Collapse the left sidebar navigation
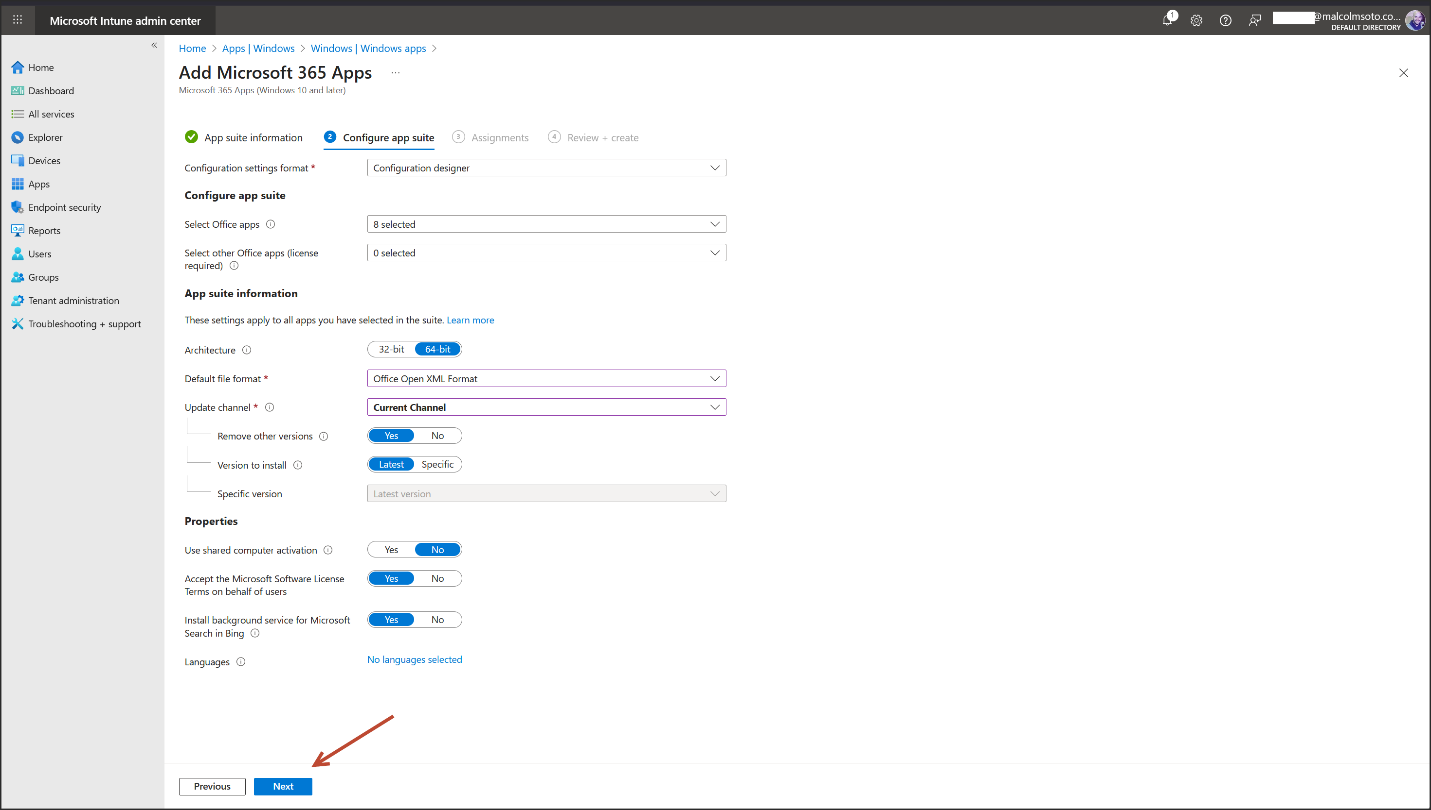Screen dimensions: 1431x810 point(154,46)
